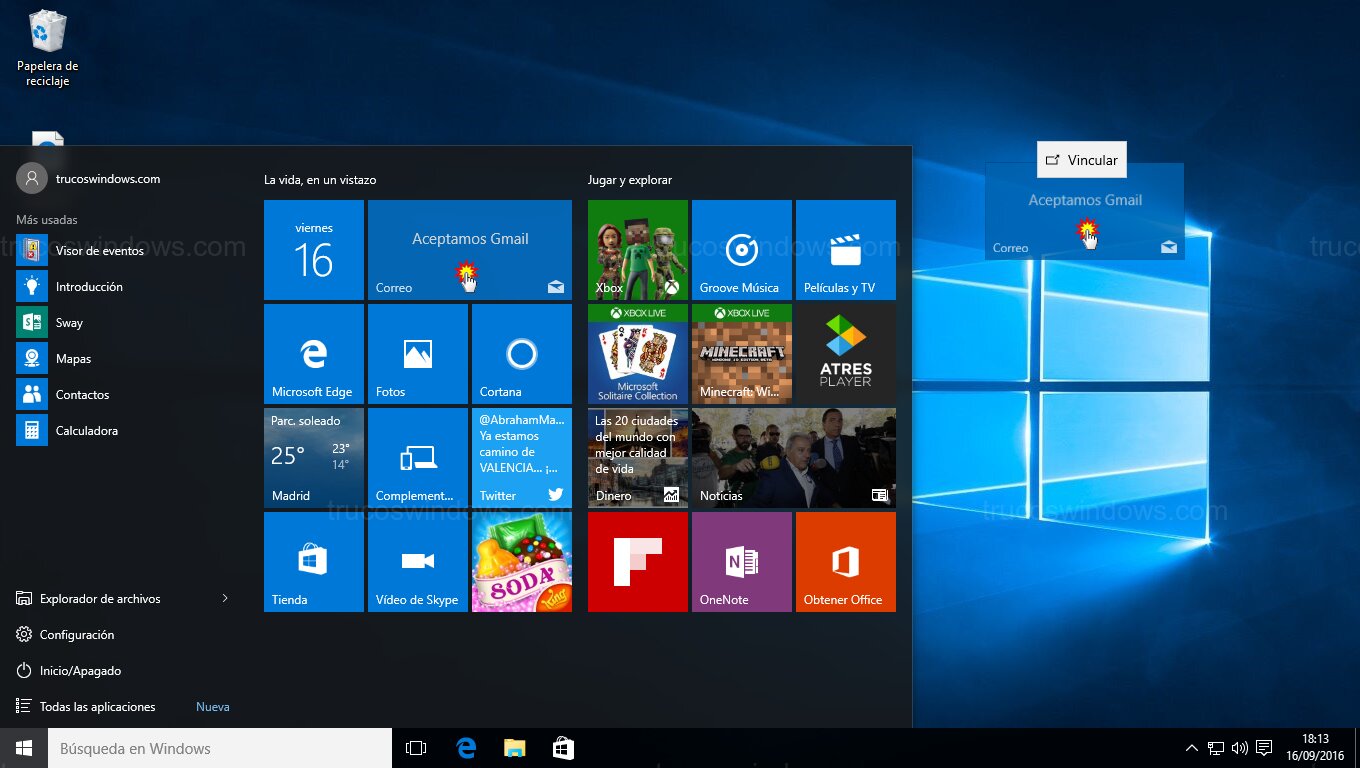The height and width of the screenshot is (768, 1360).
Task: Open the Películas y TV tile
Action: (x=845, y=250)
